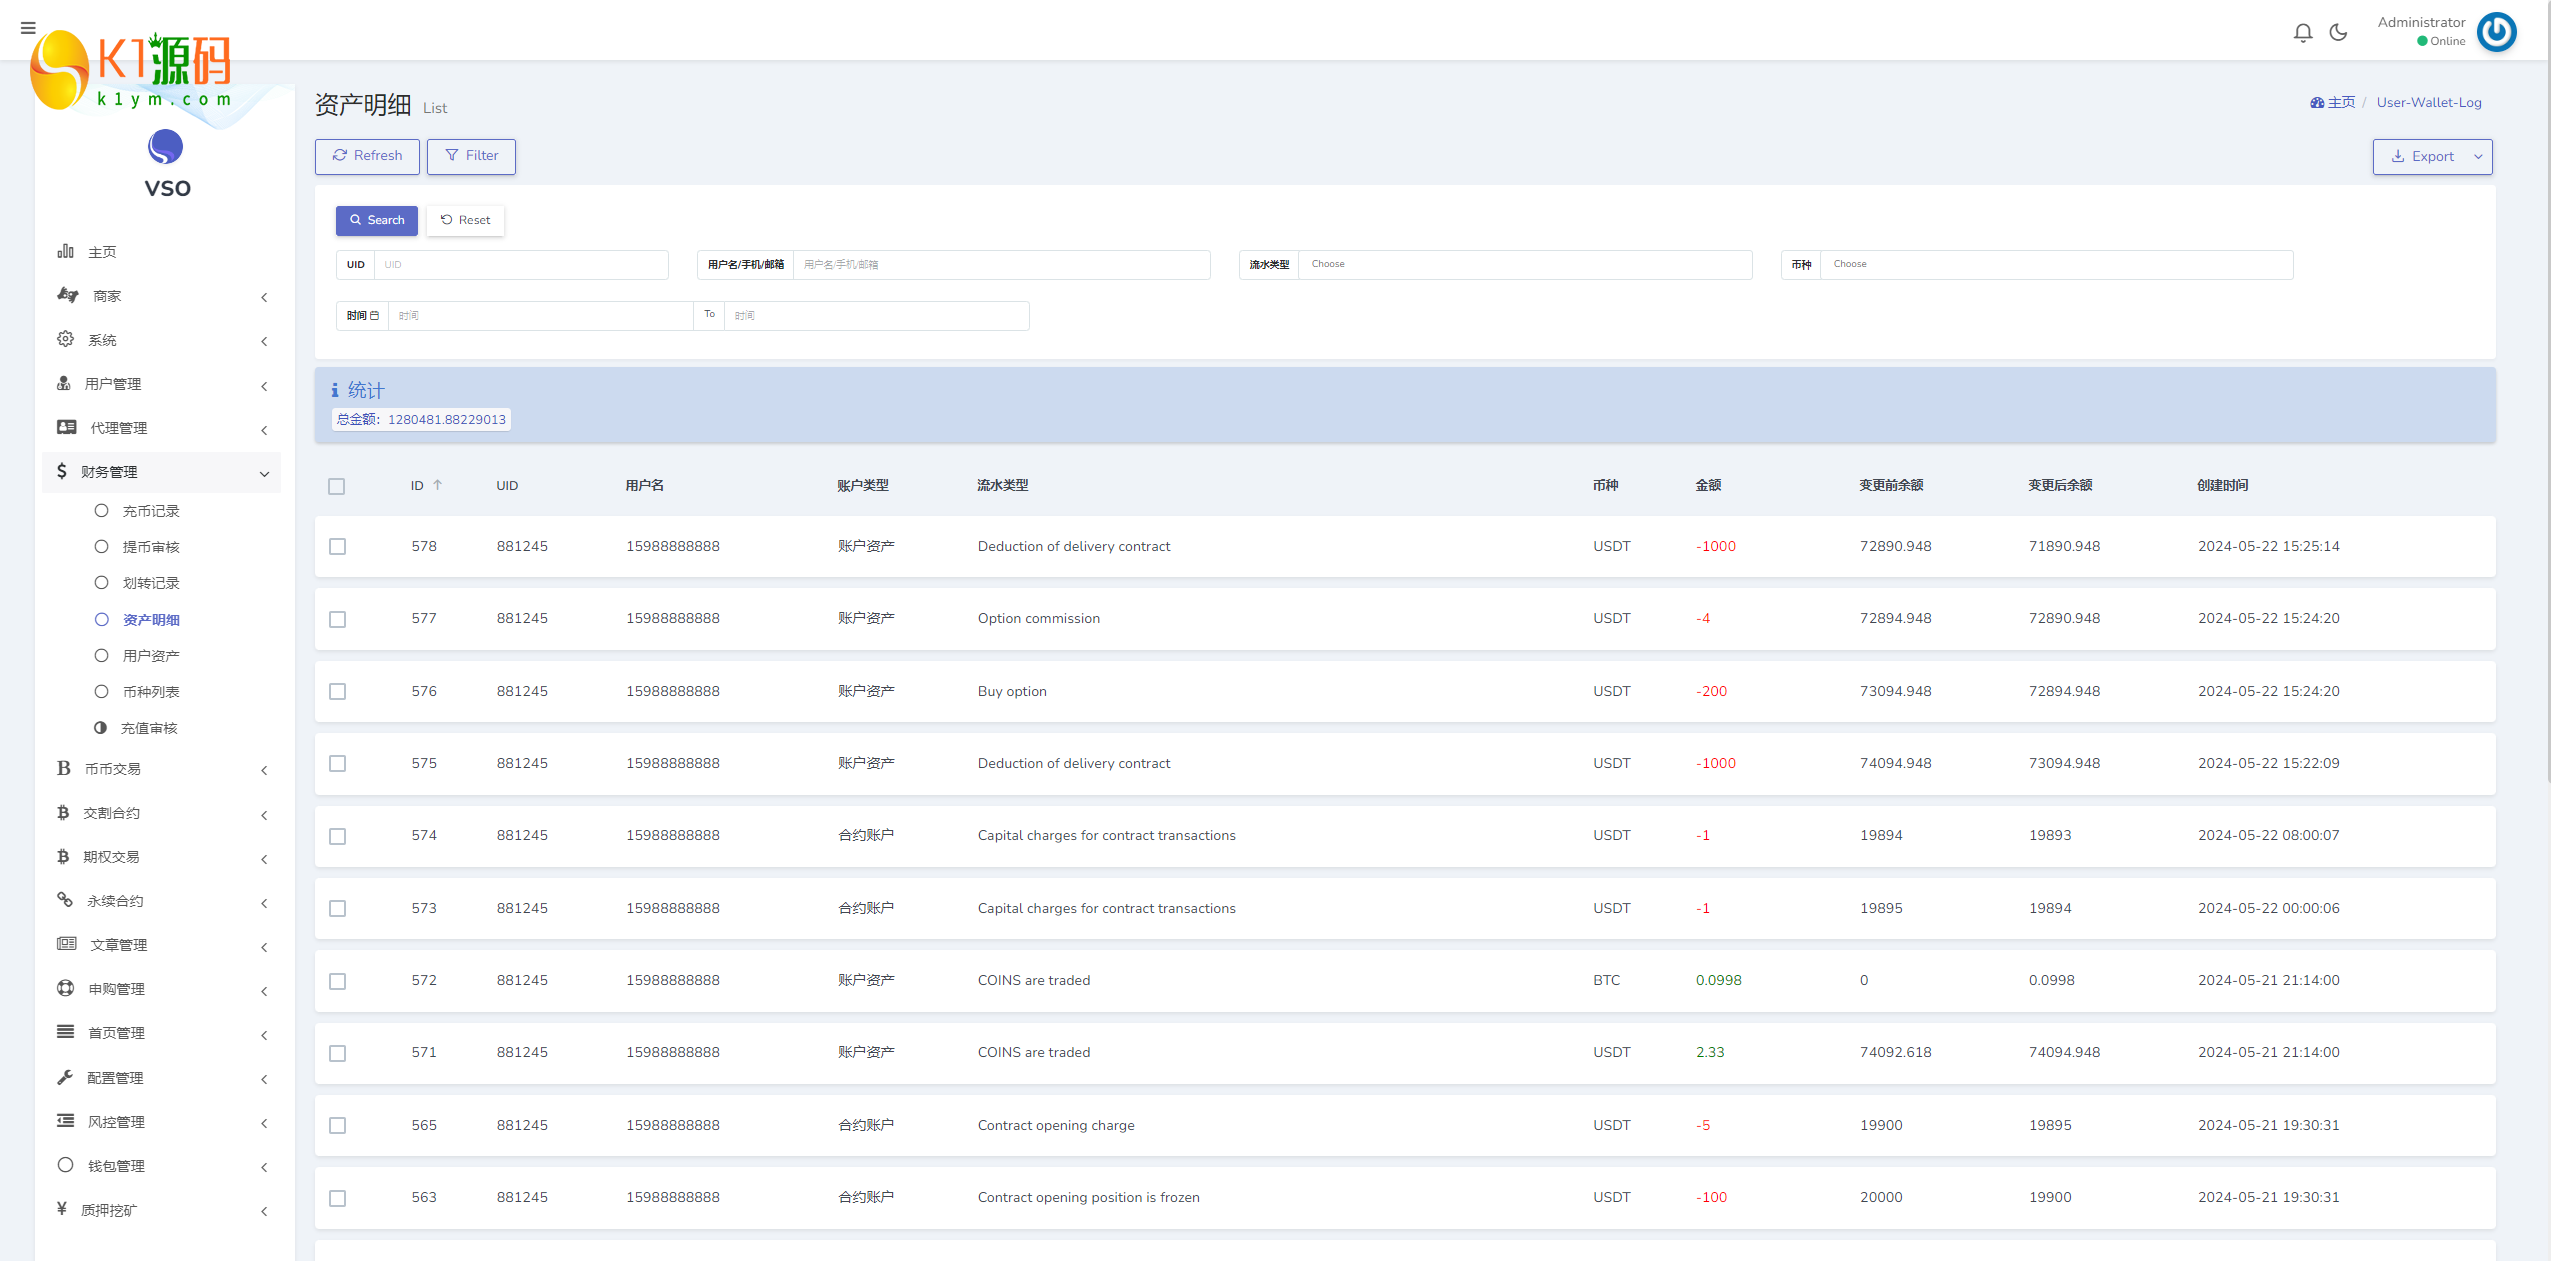
Task: Open the 币种 Choose dropdown
Action: (2055, 265)
